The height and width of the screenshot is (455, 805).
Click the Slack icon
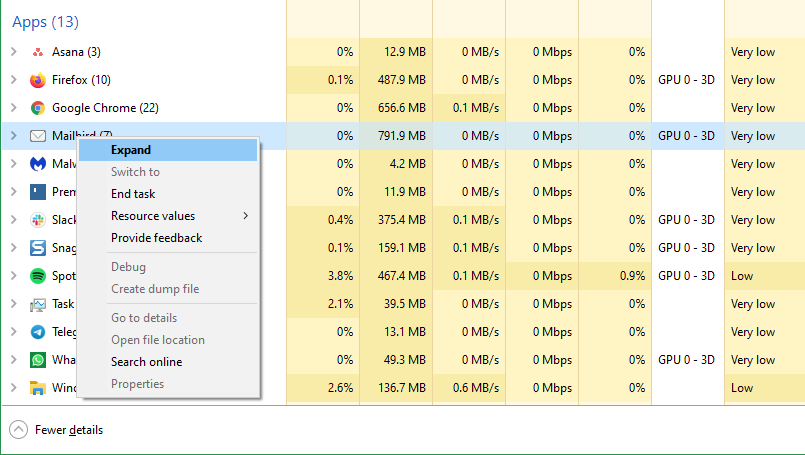click(38, 220)
